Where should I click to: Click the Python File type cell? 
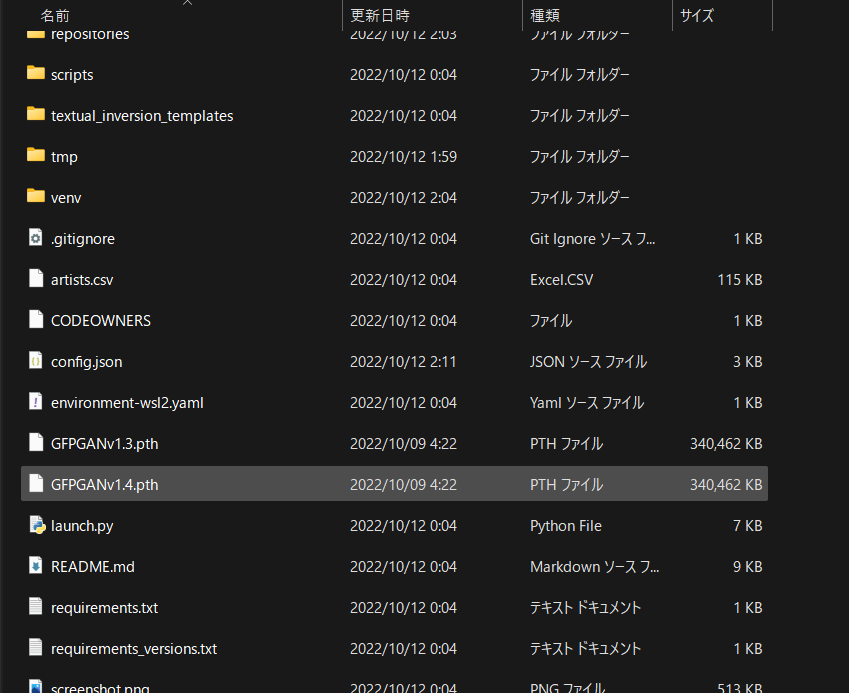pos(566,526)
